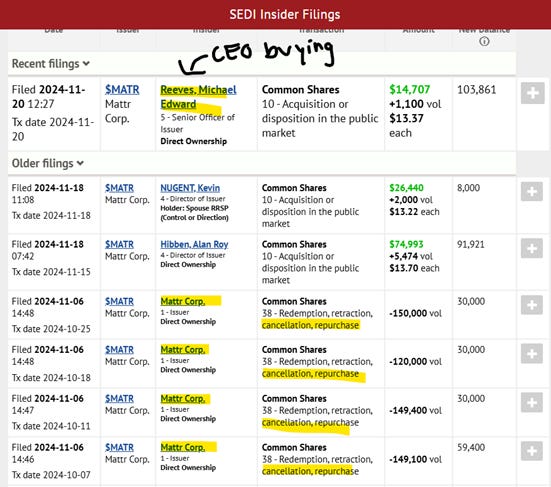Viewport: 551px width, 487px height.
Task: Select the $13.22 each price
Action: click(414, 212)
